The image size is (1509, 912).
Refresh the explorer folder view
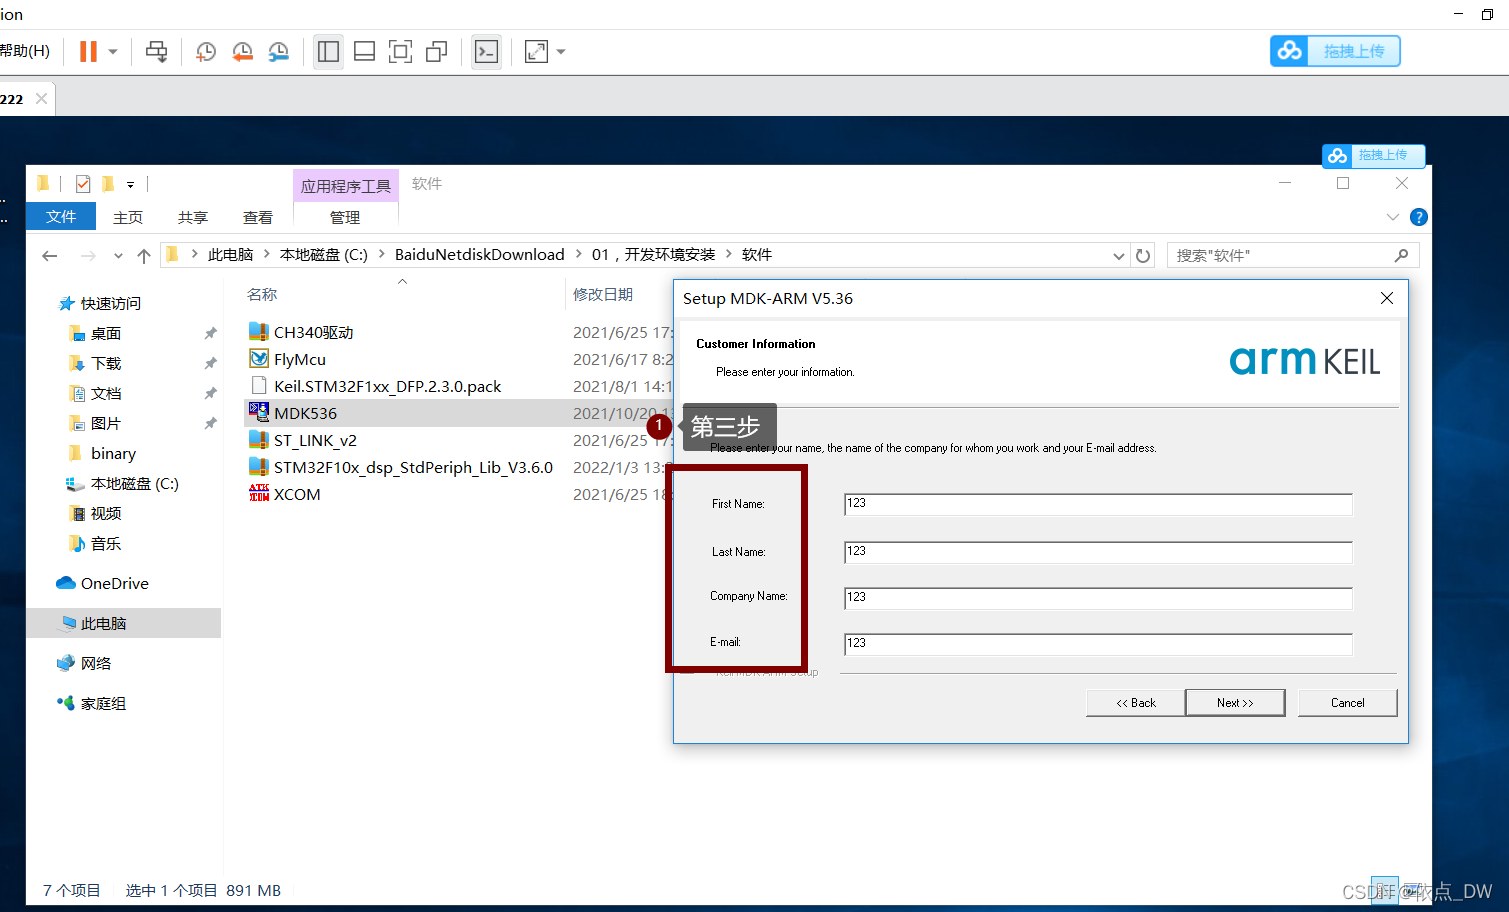1143,256
